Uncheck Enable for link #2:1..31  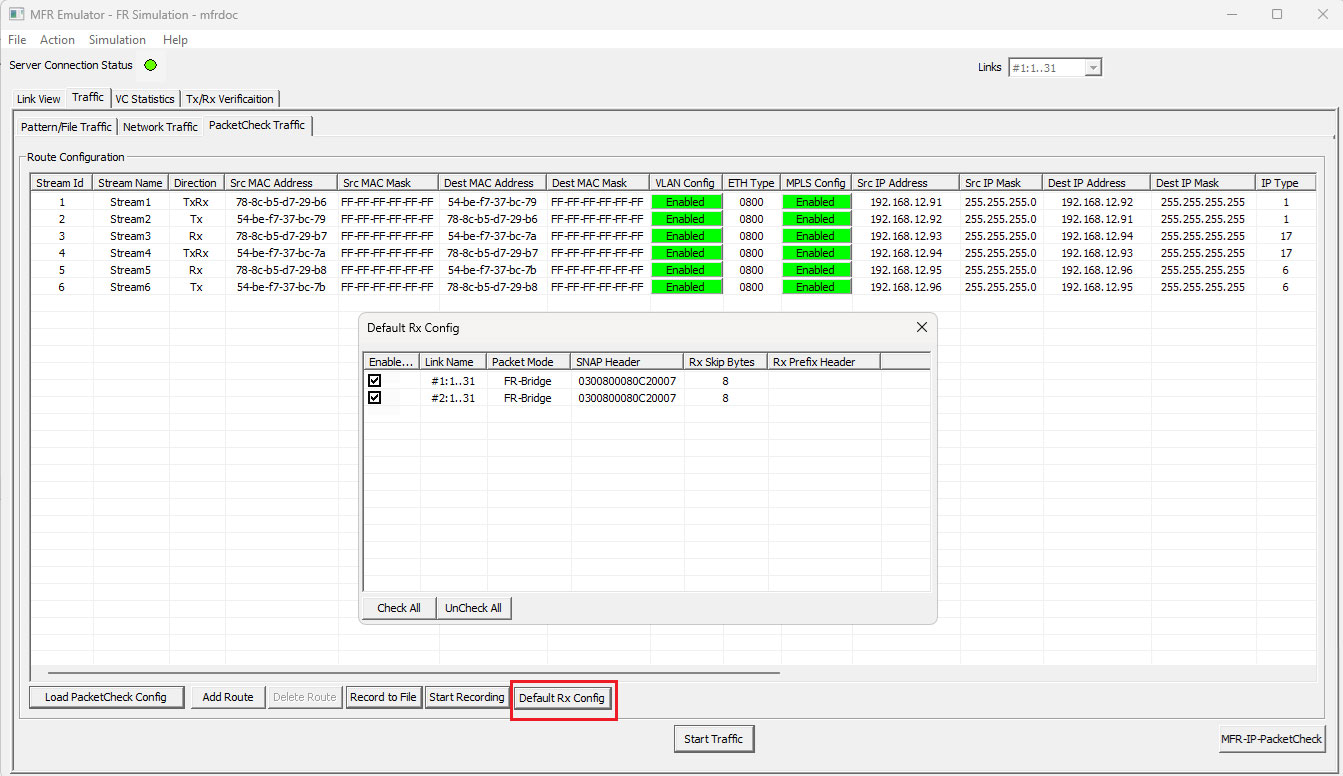(375, 397)
